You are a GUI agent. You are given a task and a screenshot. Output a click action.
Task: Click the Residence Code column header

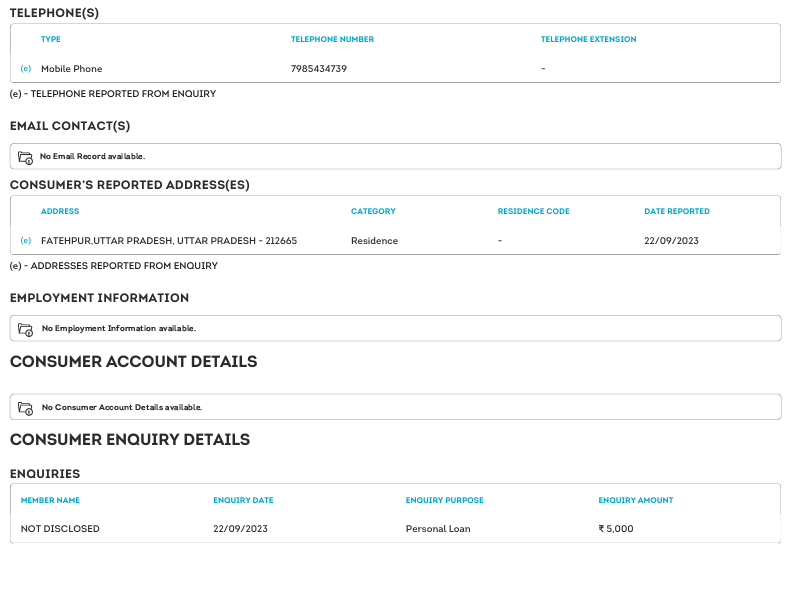[533, 212]
